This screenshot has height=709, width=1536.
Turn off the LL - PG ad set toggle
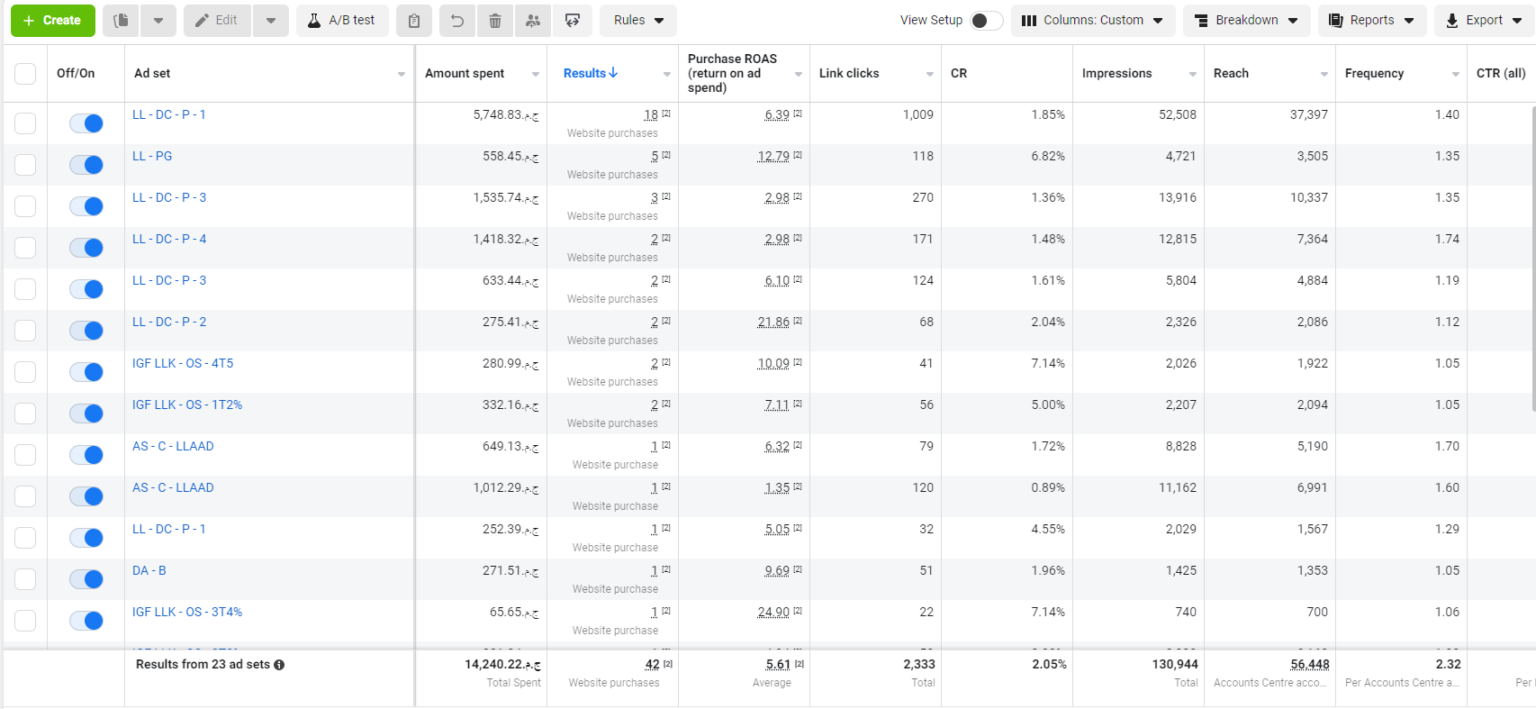[86, 165]
